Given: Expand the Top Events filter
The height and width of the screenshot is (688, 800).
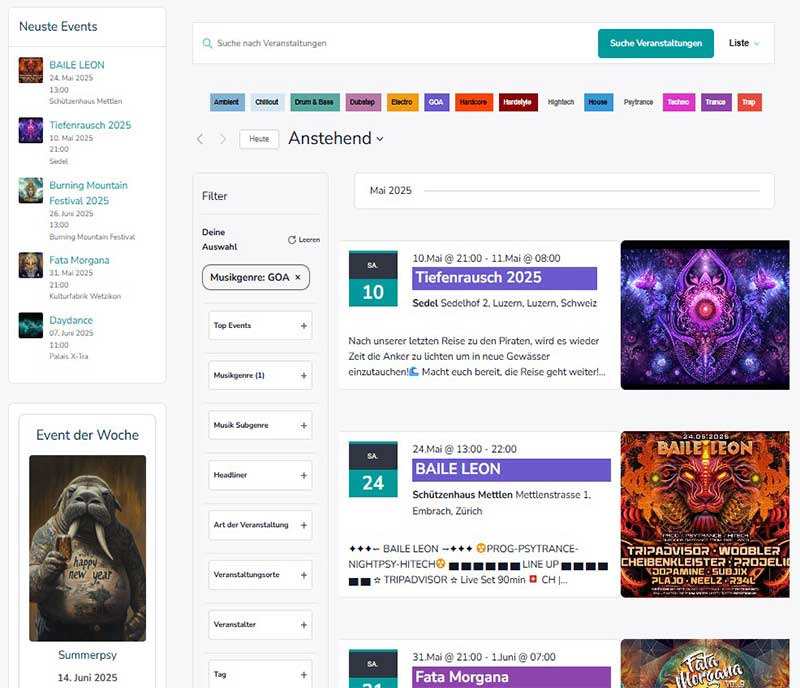Looking at the screenshot, I should pyautogui.click(x=304, y=326).
